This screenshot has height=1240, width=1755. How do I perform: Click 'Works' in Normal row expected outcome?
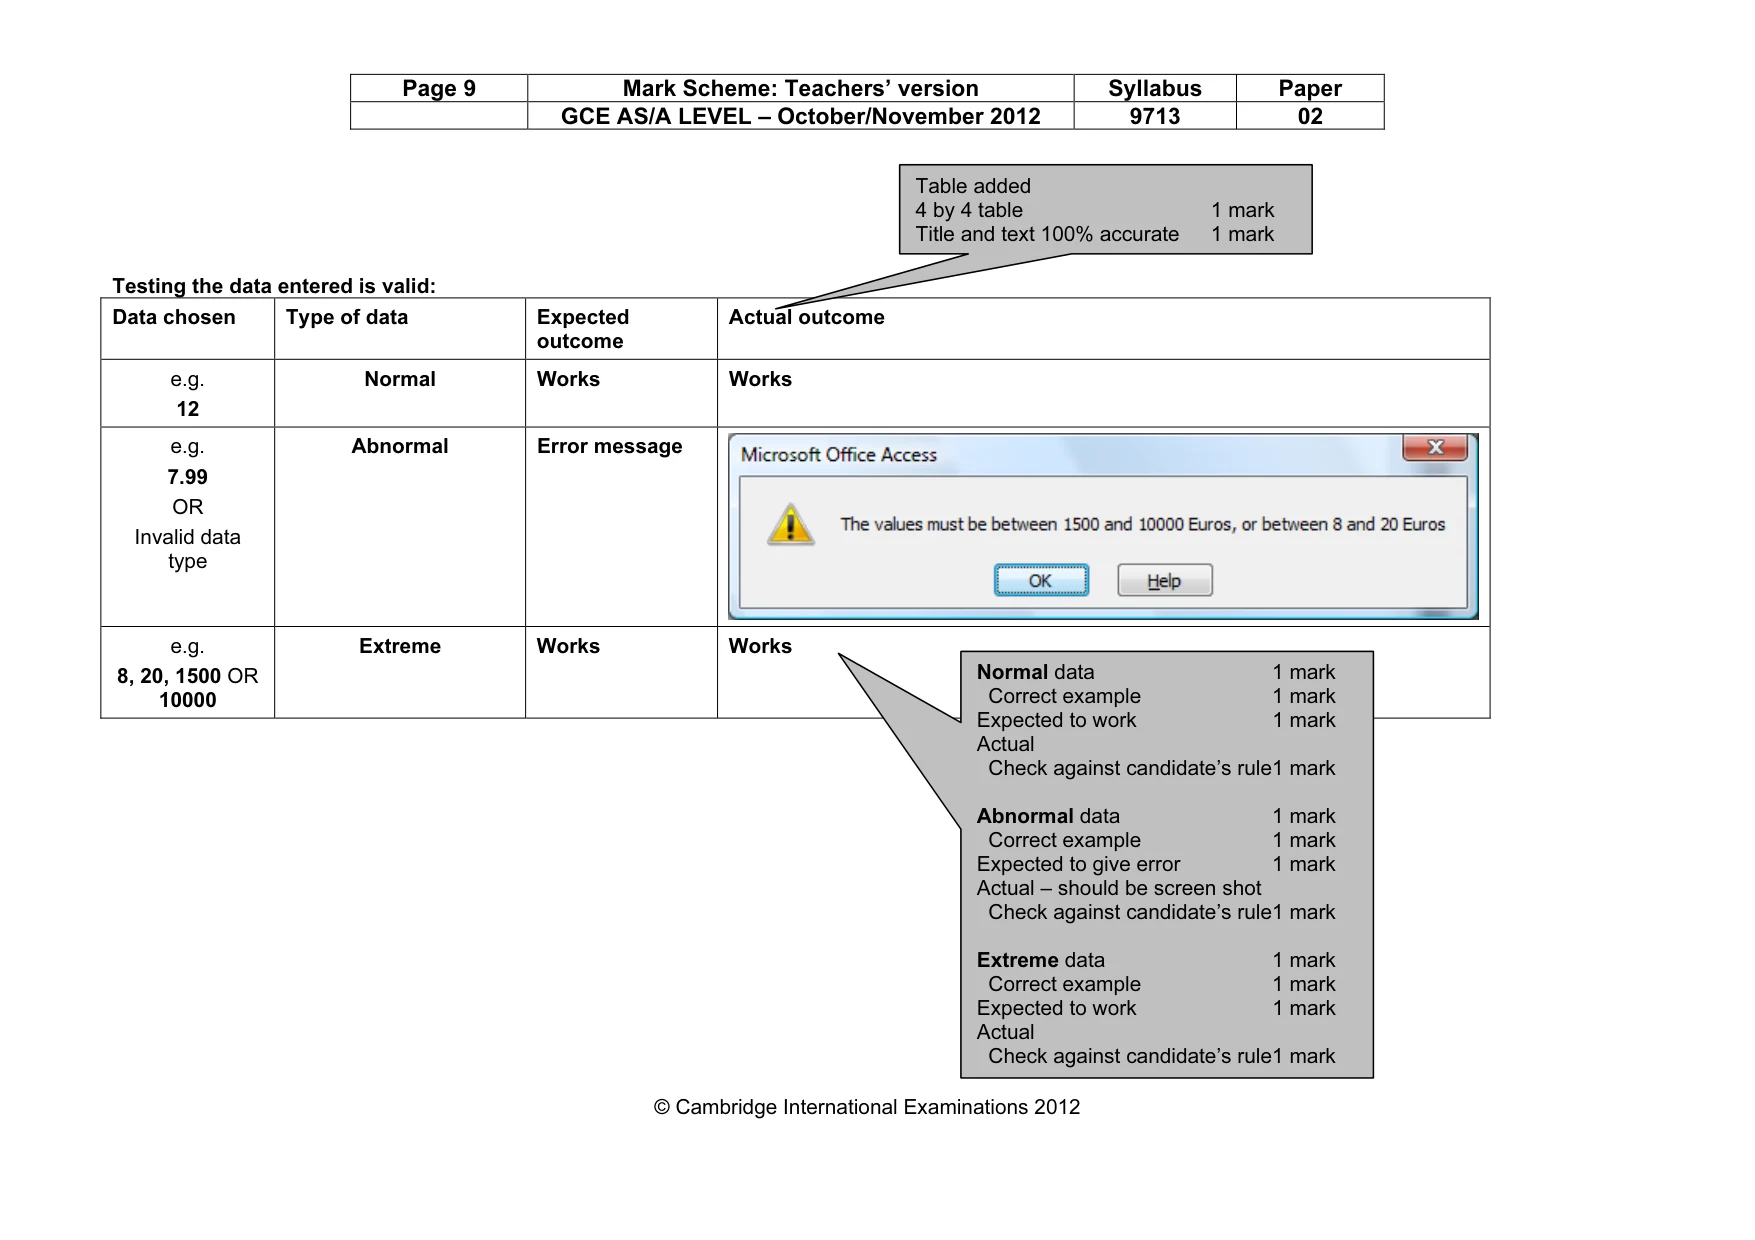click(x=568, y=379)
